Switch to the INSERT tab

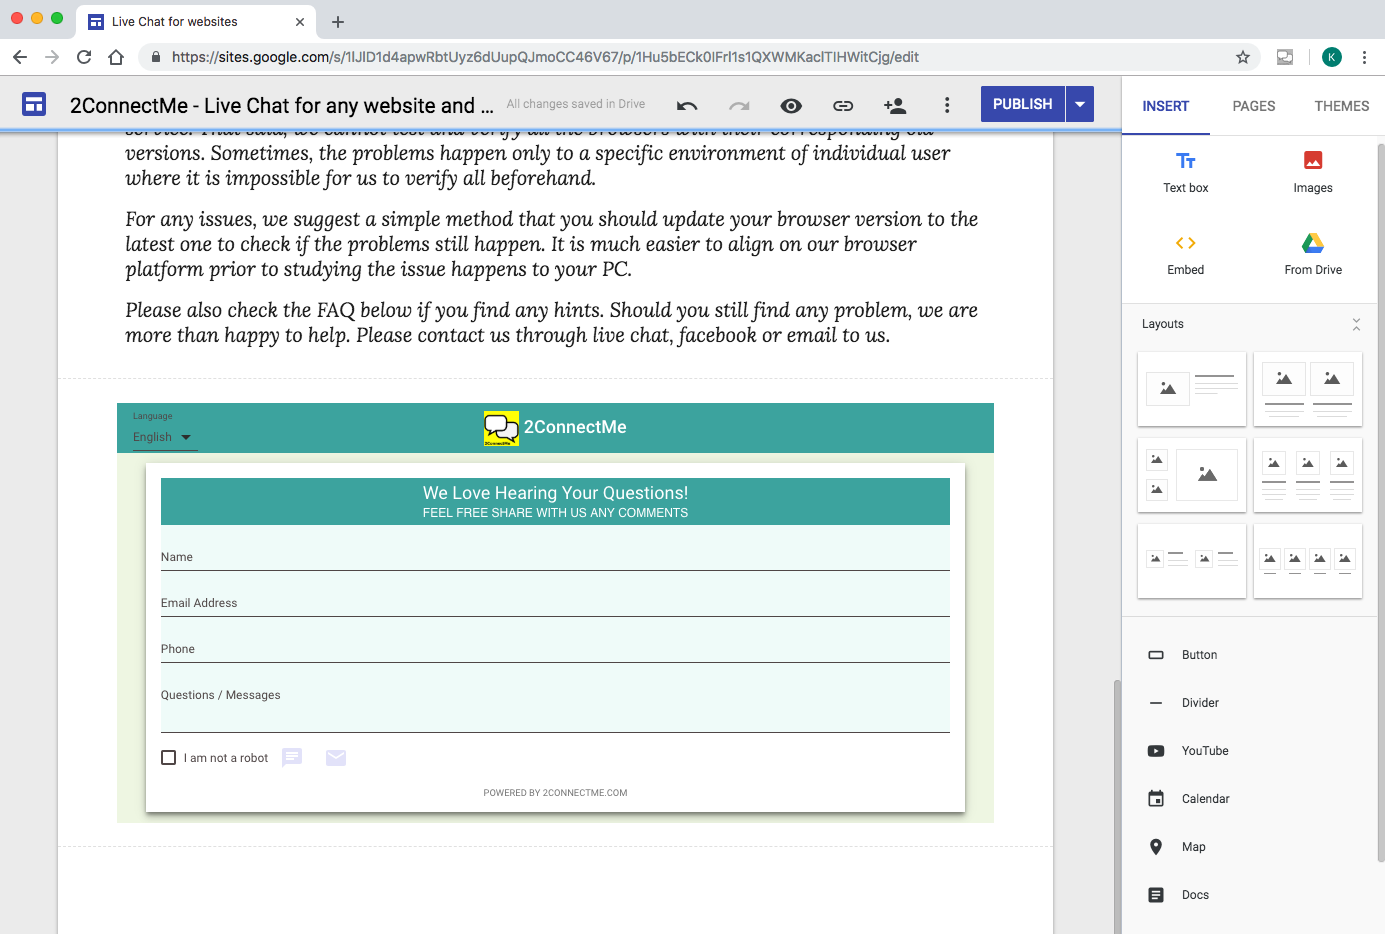click(1166, 106)
